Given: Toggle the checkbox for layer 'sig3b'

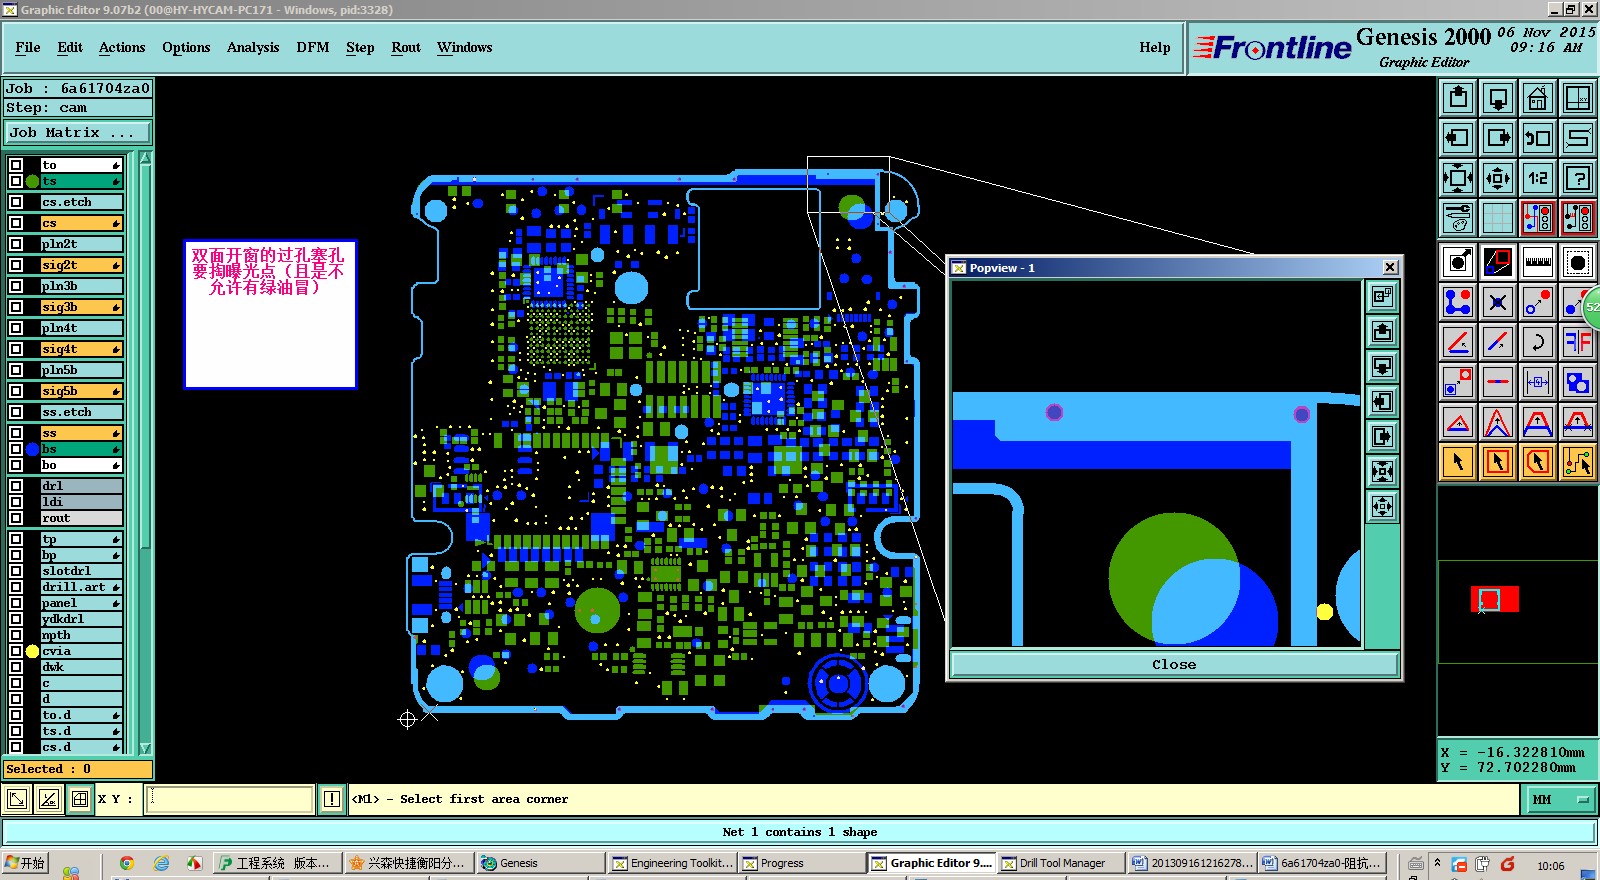Looking at the screenshot, I should tap(16, 307).
